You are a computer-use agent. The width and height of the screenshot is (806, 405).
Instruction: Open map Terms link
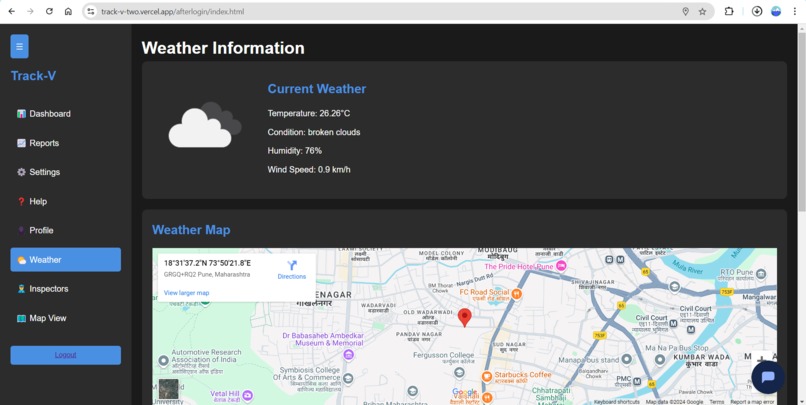tap(717, 402)
